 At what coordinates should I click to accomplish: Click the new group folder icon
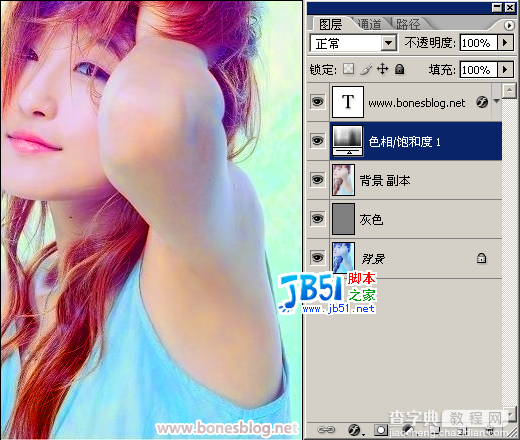(434, 430)
